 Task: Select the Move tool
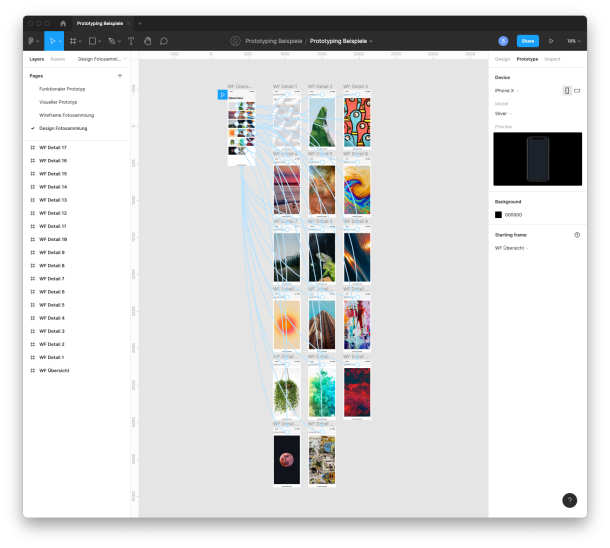pos(52,41)
